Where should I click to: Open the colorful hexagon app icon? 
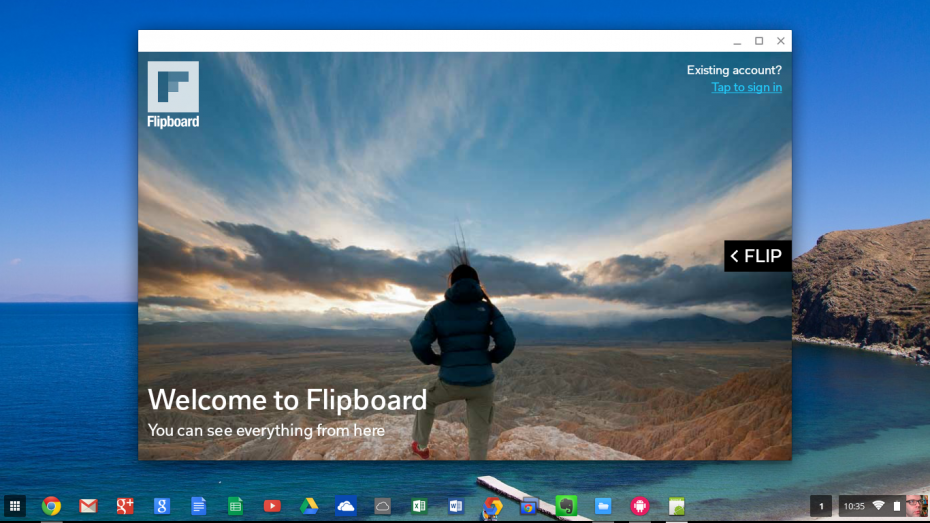pos(493,506)
